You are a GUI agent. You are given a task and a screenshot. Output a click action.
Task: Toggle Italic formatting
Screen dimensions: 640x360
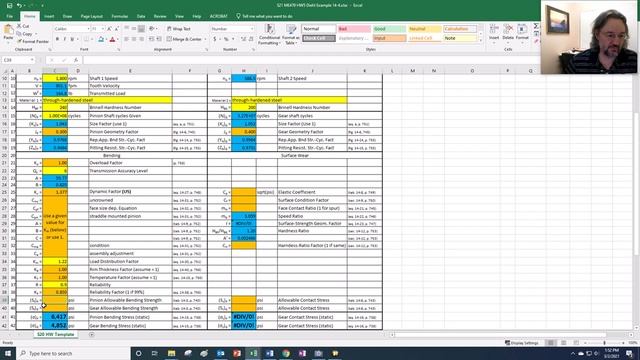[x=64, y=39]
